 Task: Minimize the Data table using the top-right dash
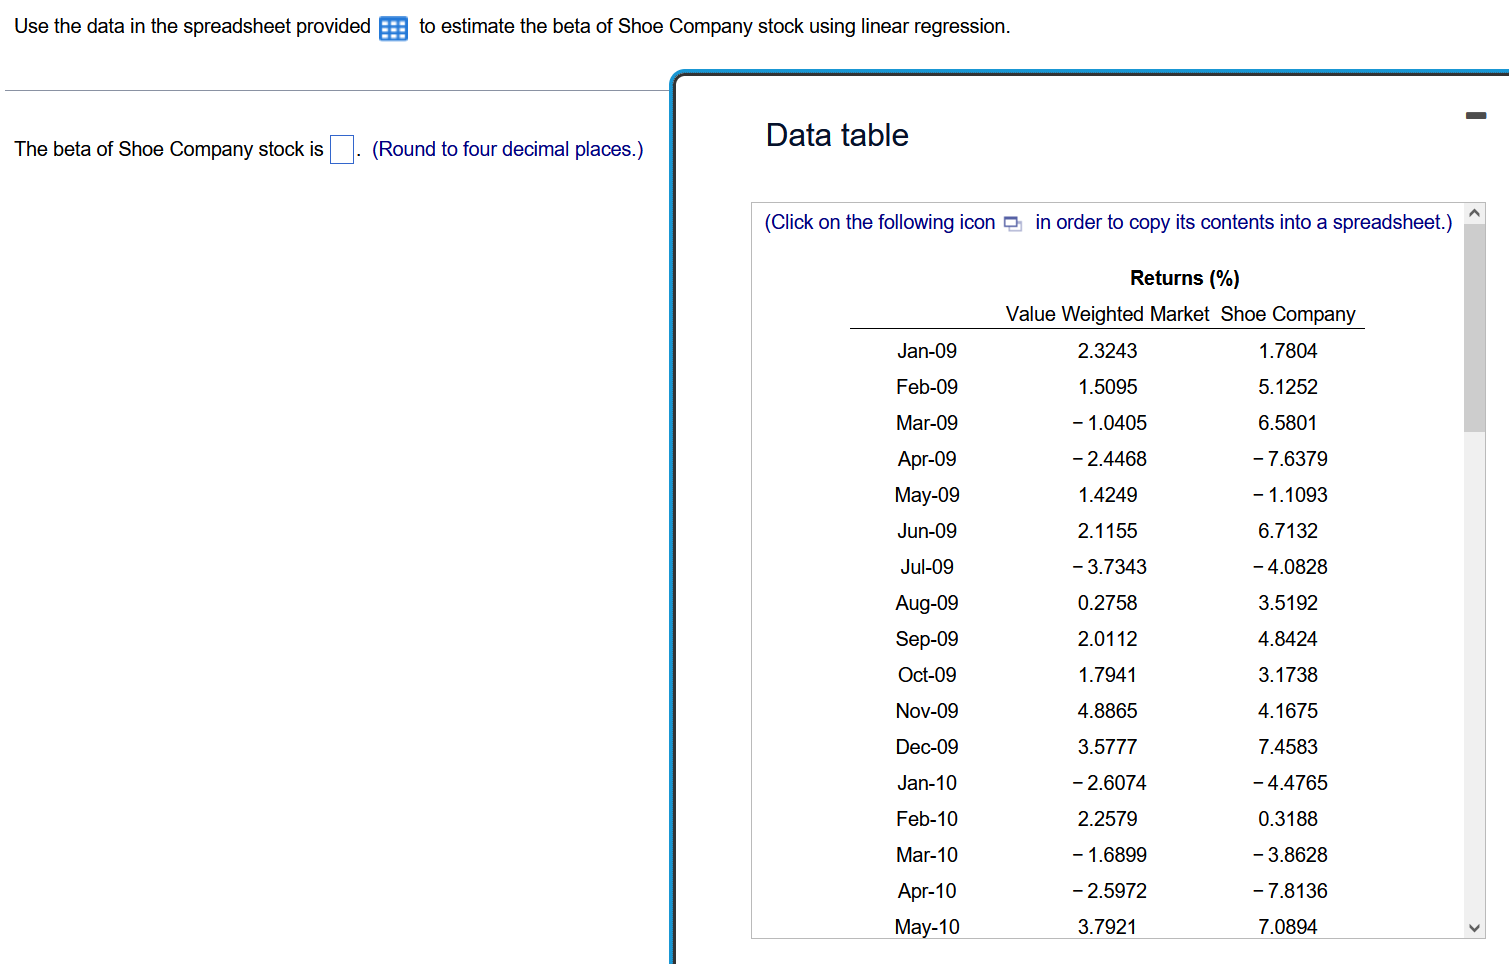pyautogui.click(x=1476, y=117)
